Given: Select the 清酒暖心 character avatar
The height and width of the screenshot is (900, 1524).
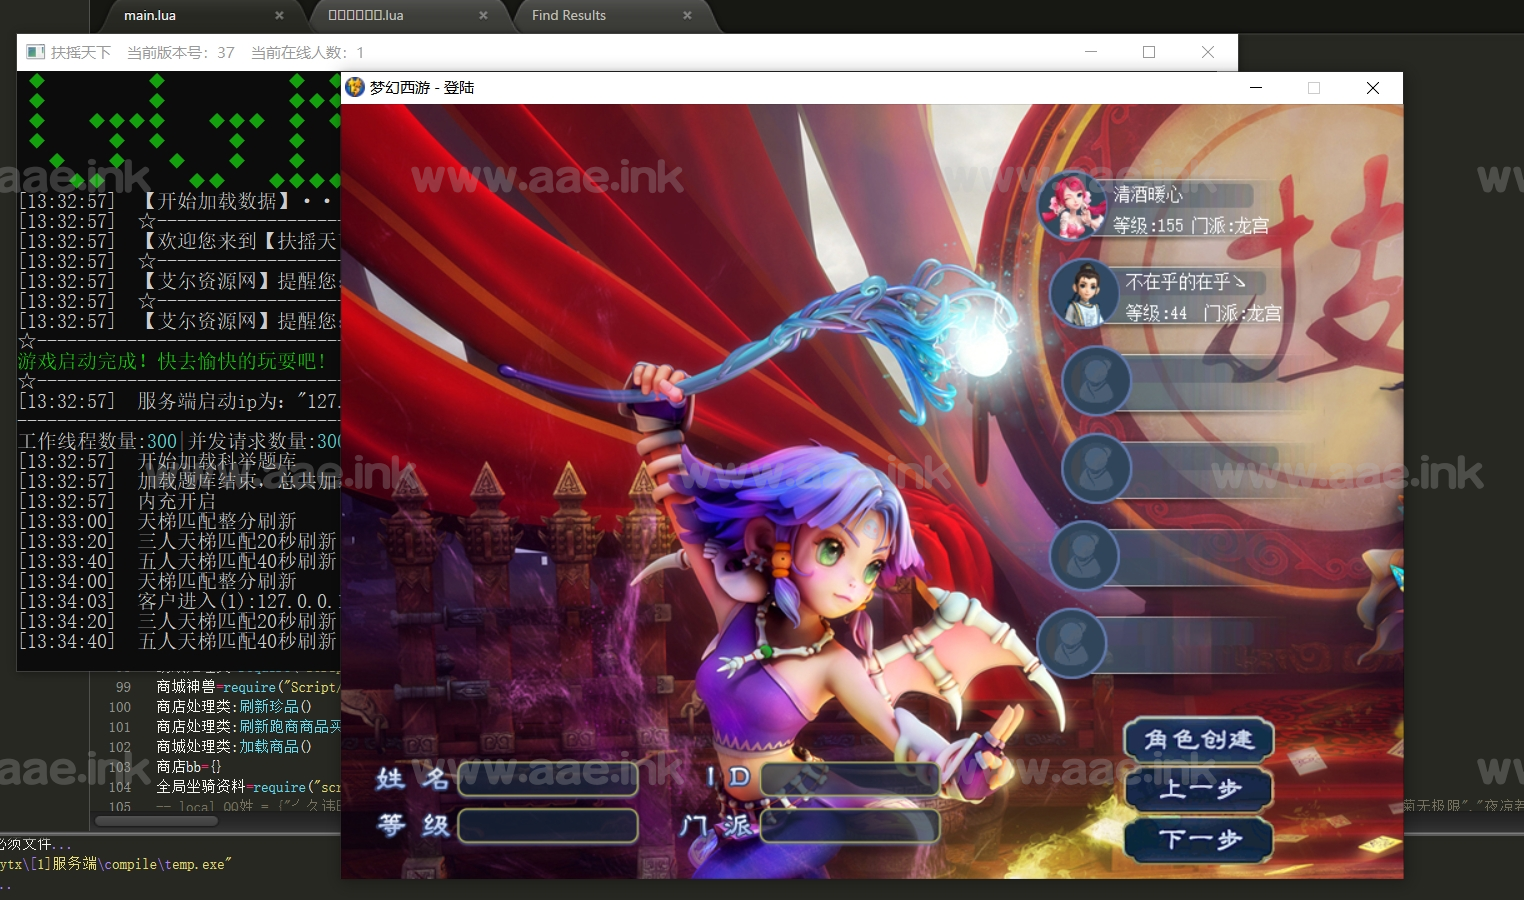Looking at the screenshot, I should point(1071,207).
